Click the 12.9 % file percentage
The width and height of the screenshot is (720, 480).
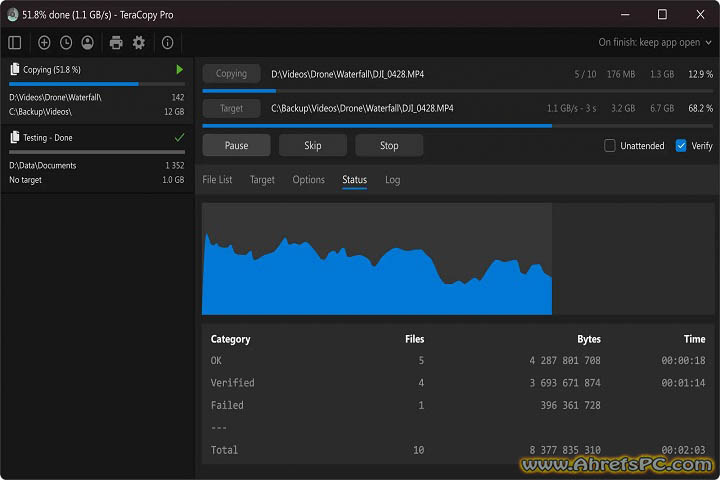point(700,74)
